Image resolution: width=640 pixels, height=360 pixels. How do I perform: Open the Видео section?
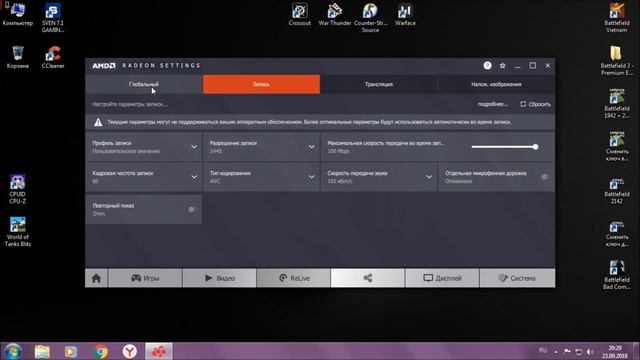[220, 278]
